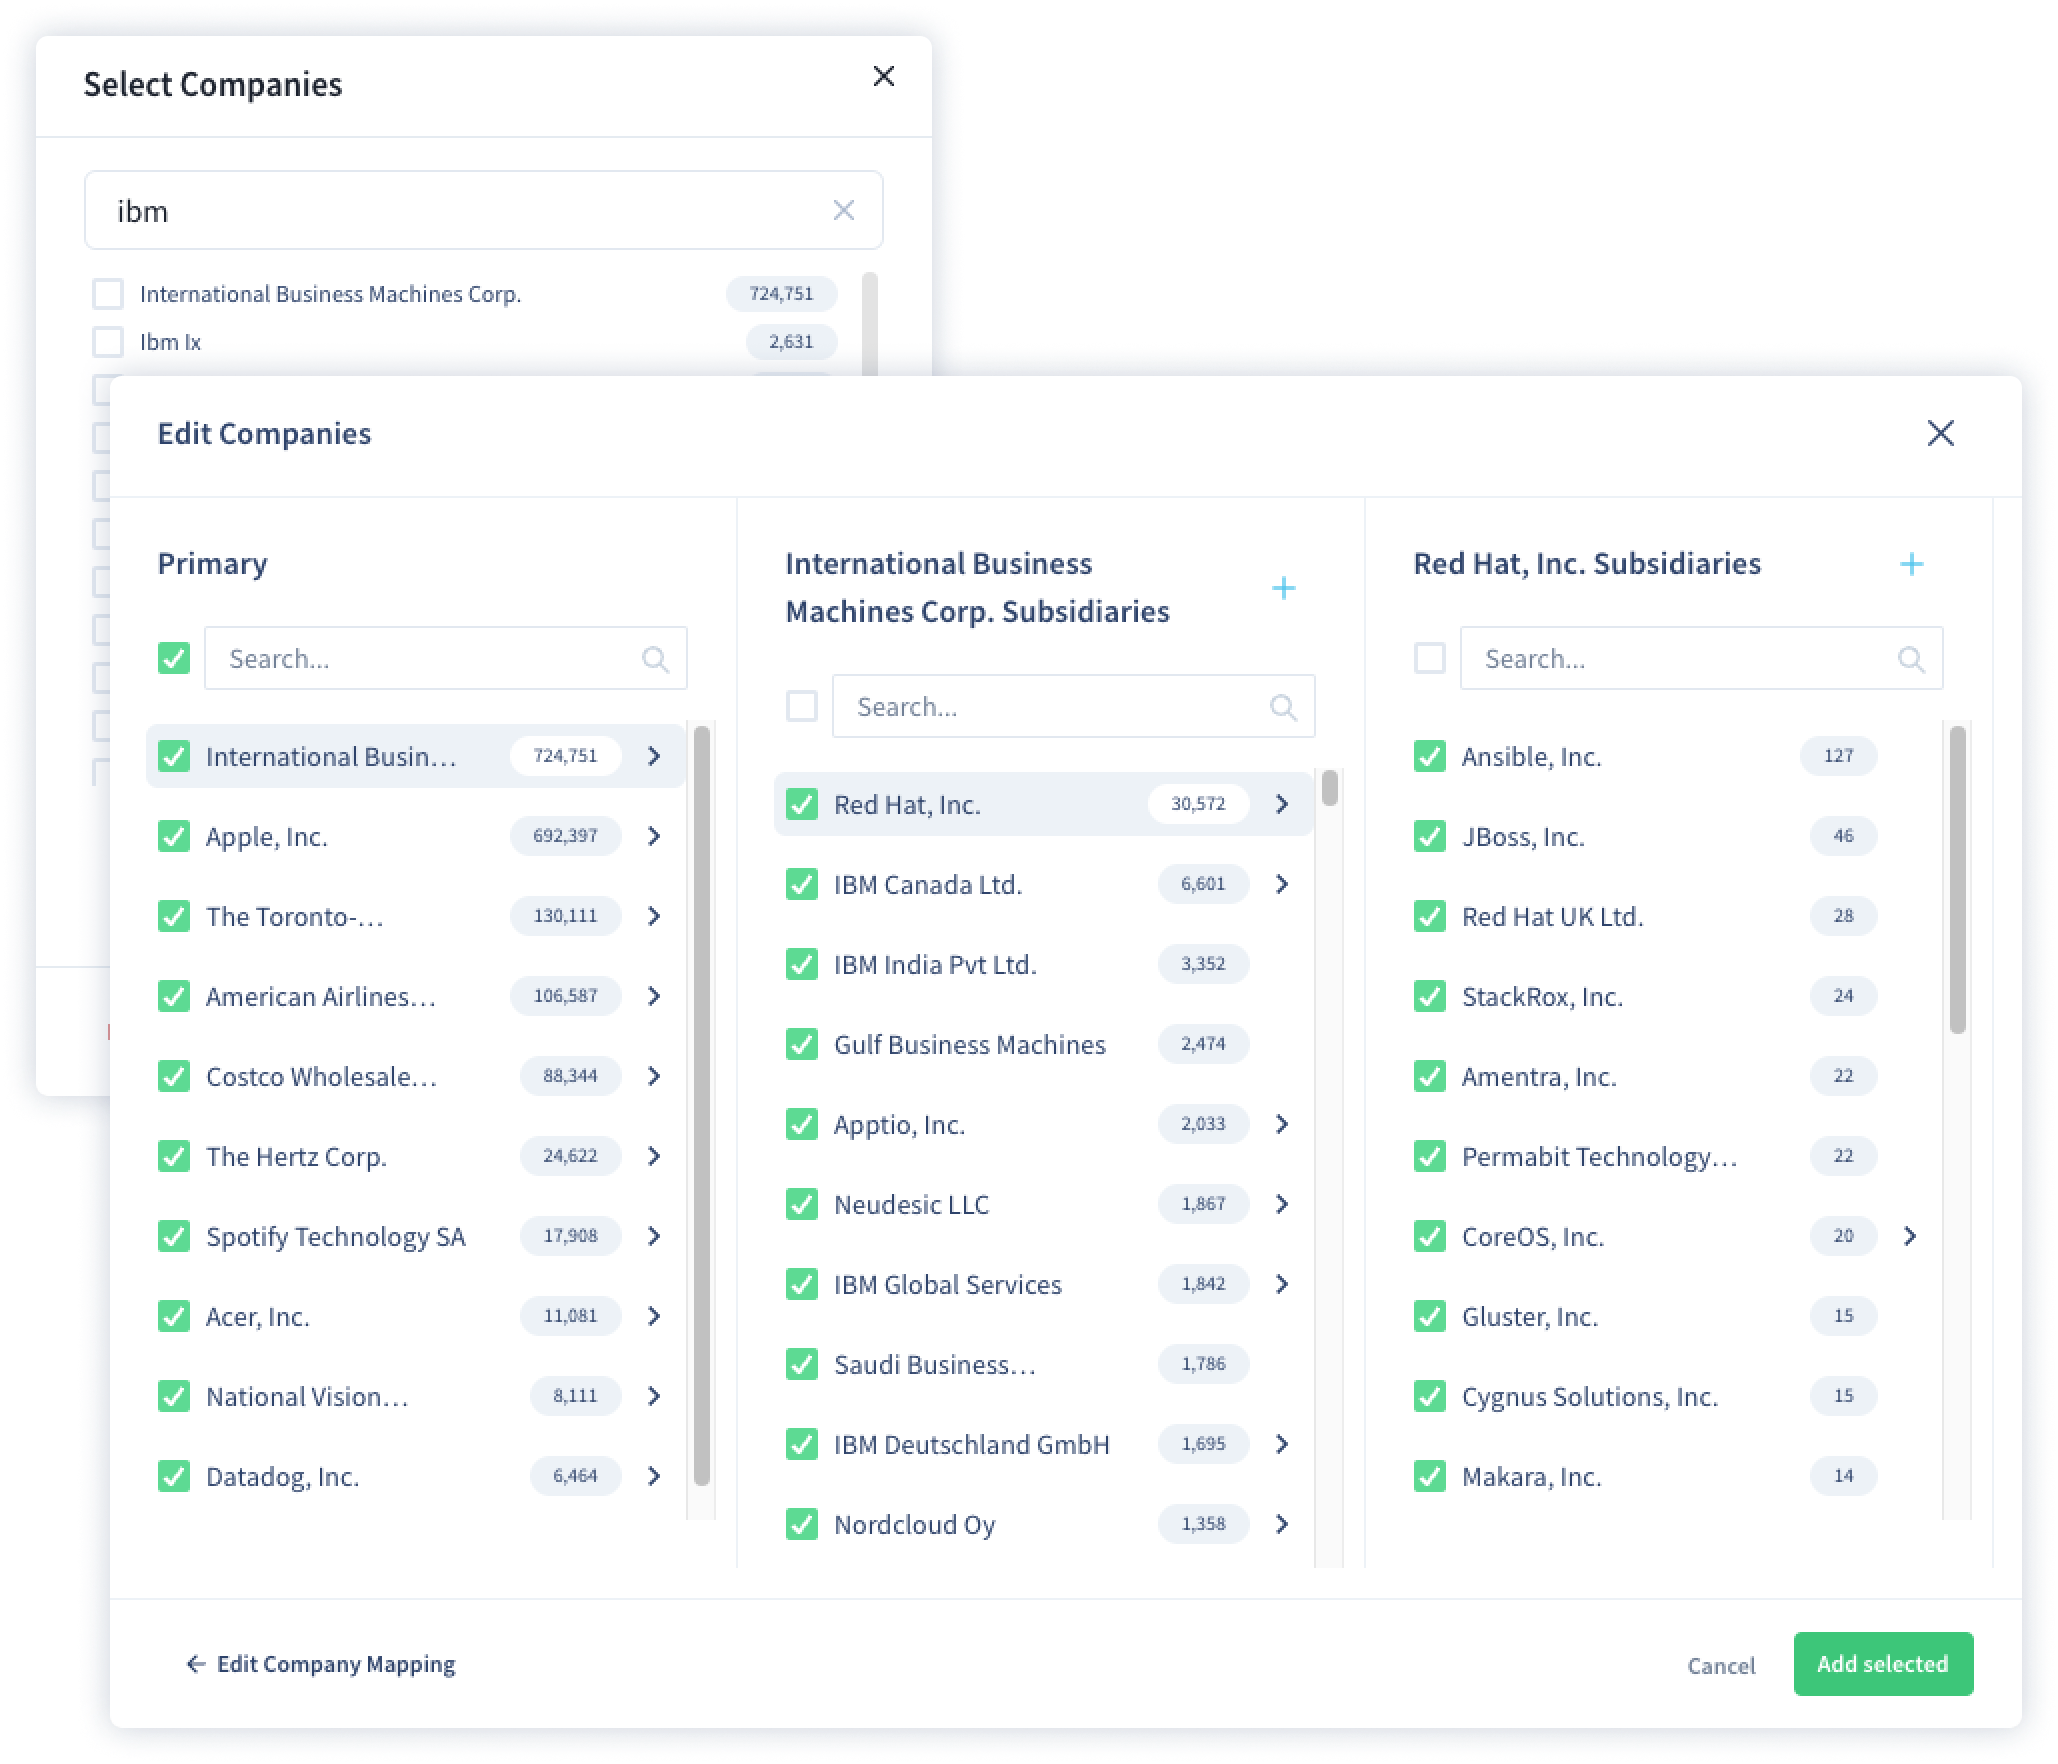
Task: Click the close icon on Edit Companies dialog
Action: pos(1941,432)
